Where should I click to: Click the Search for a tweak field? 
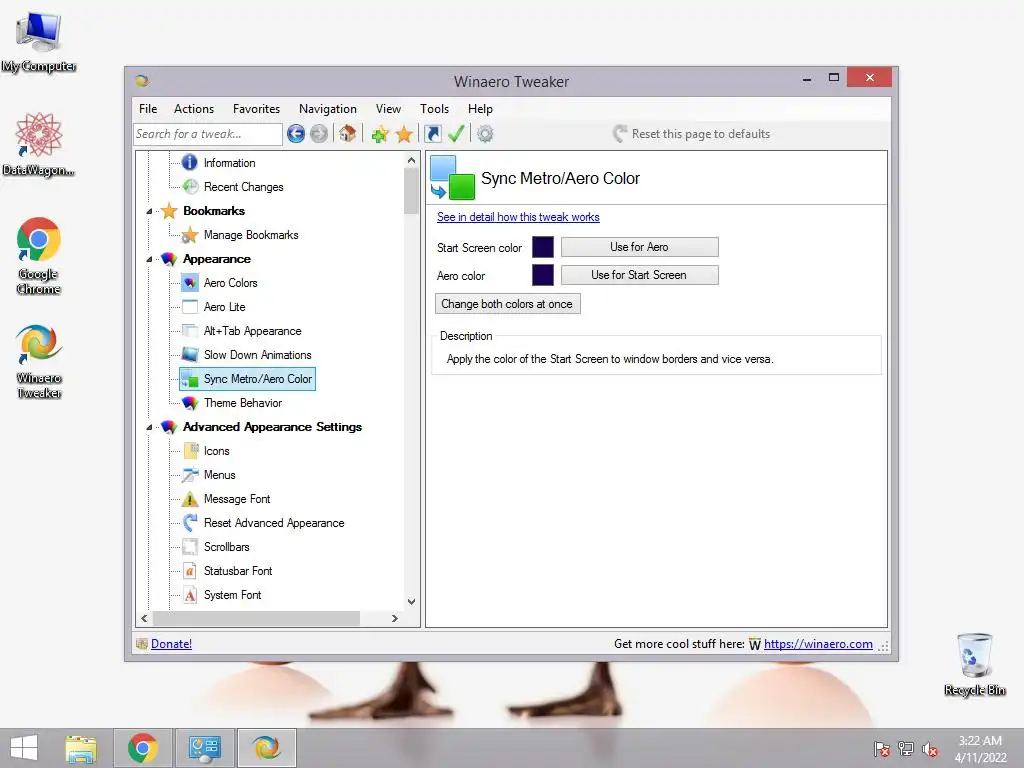tap(208, 134)
